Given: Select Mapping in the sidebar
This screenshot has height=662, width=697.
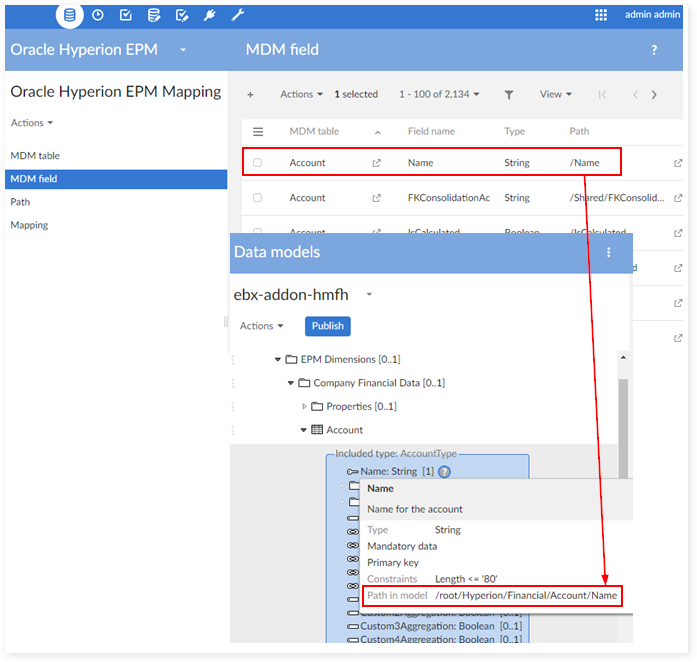Looking at the screenshot, I should click(x=29, y=225).
